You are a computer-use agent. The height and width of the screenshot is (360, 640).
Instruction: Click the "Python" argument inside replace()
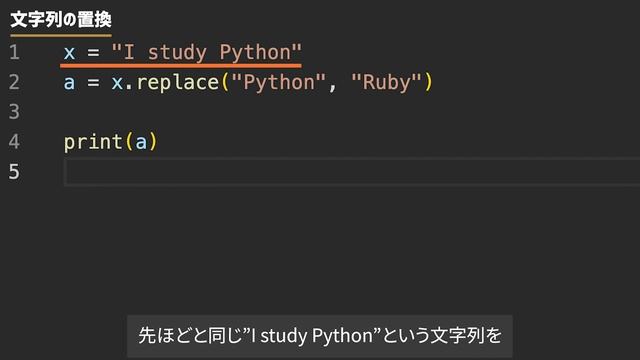click(279, 82)
